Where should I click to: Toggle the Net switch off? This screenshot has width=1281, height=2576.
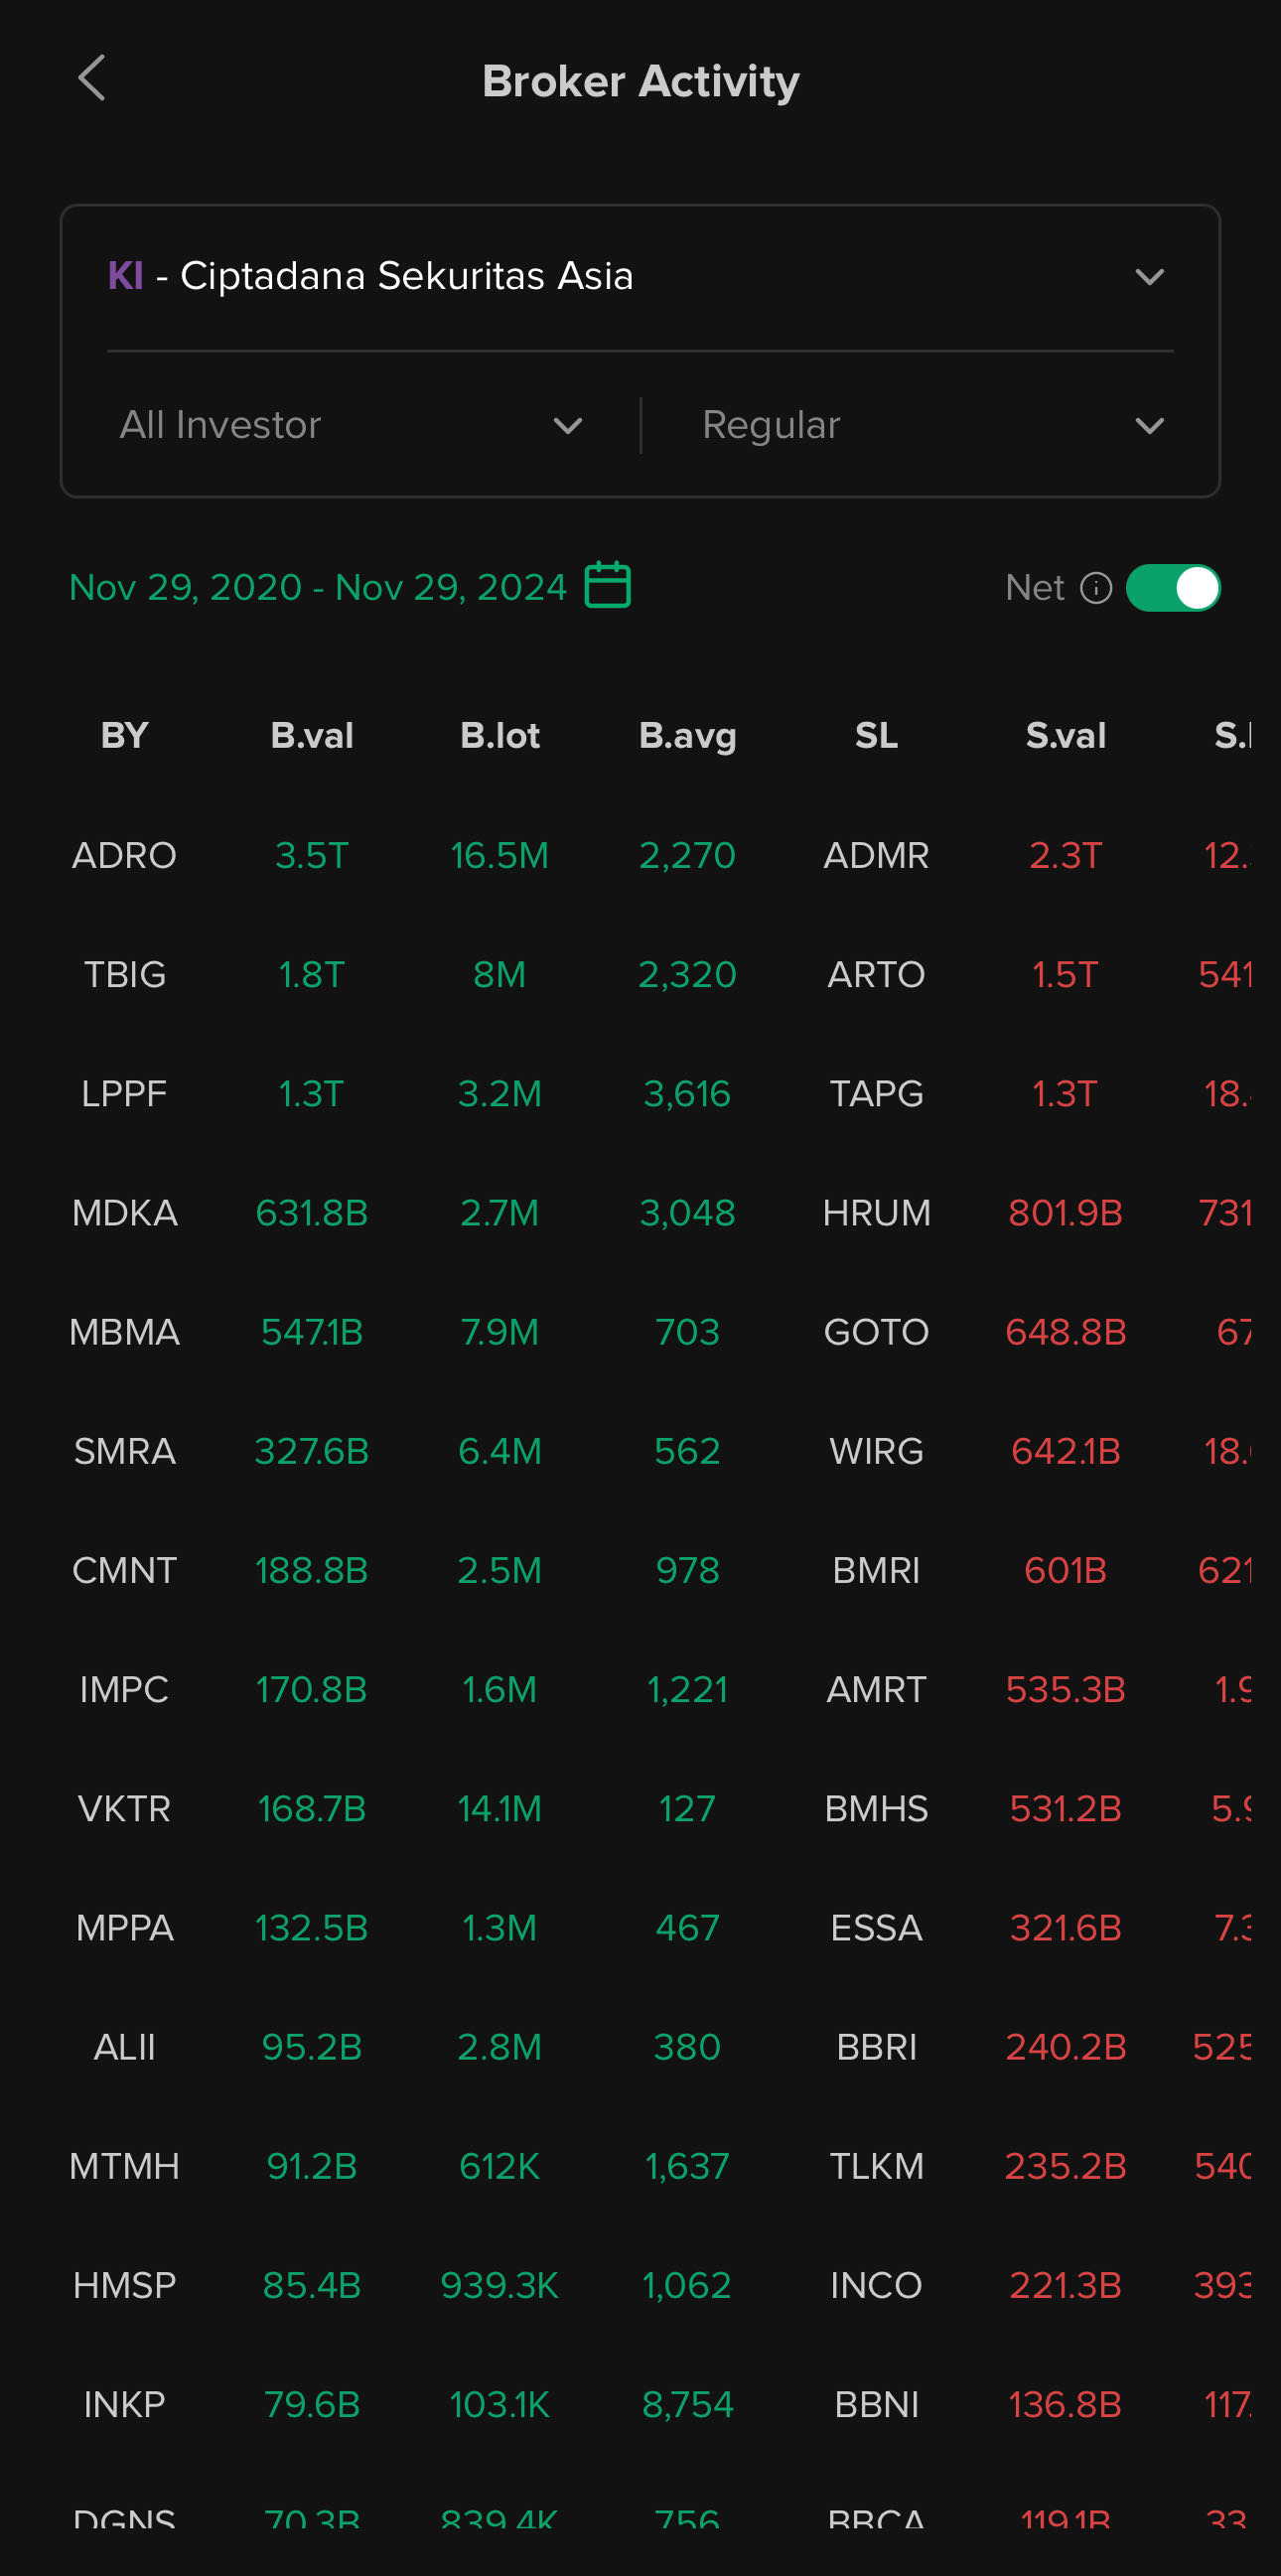(1172, 588)
